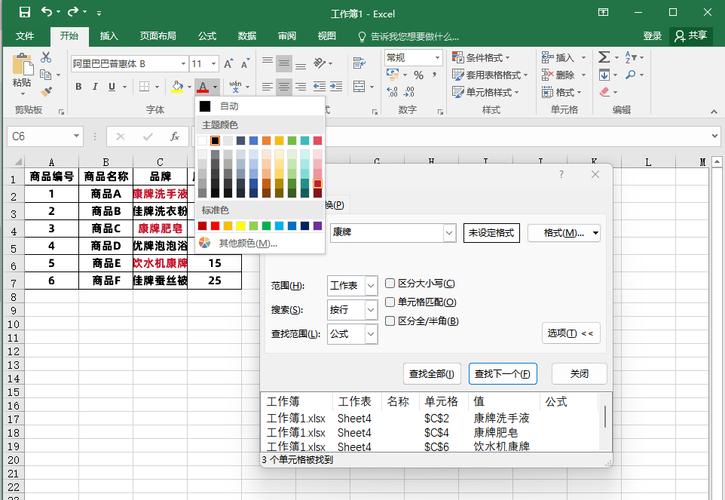
Task: Expand the number format 常规 dropdown
Action: pyautogui.click(x=437, y=58)
